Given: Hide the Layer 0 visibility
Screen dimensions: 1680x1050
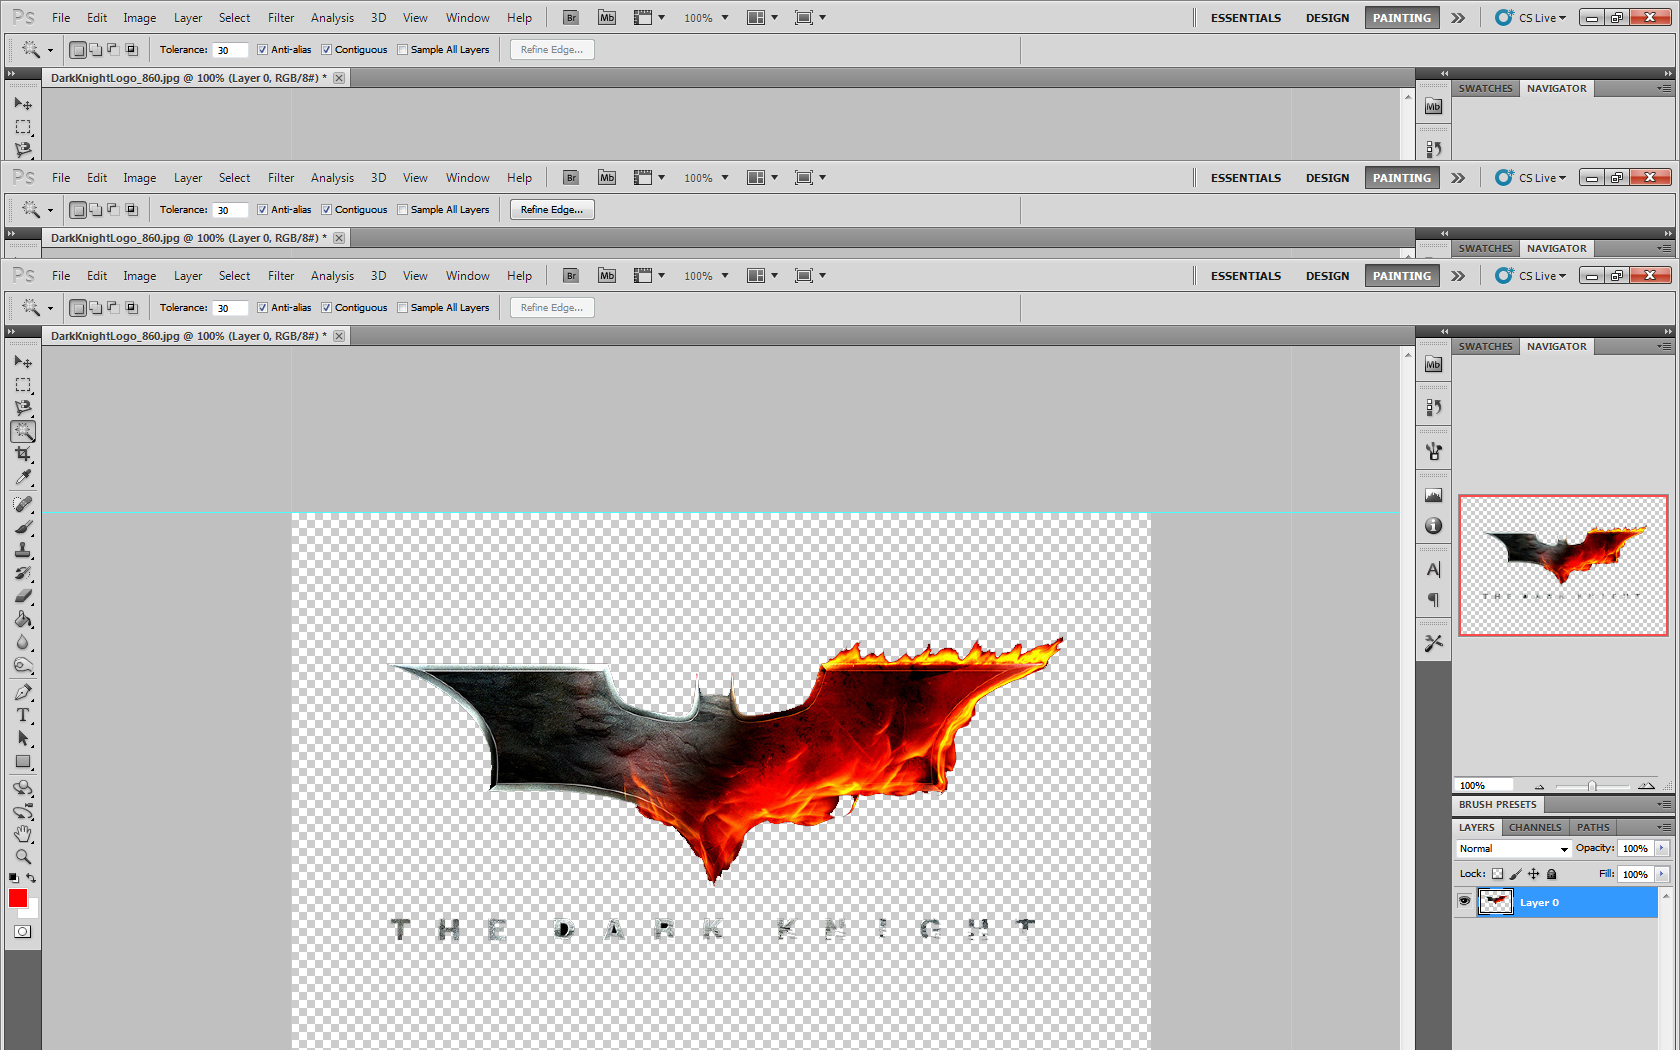Looking at the screenshot, I should (x=1465, y=901).
